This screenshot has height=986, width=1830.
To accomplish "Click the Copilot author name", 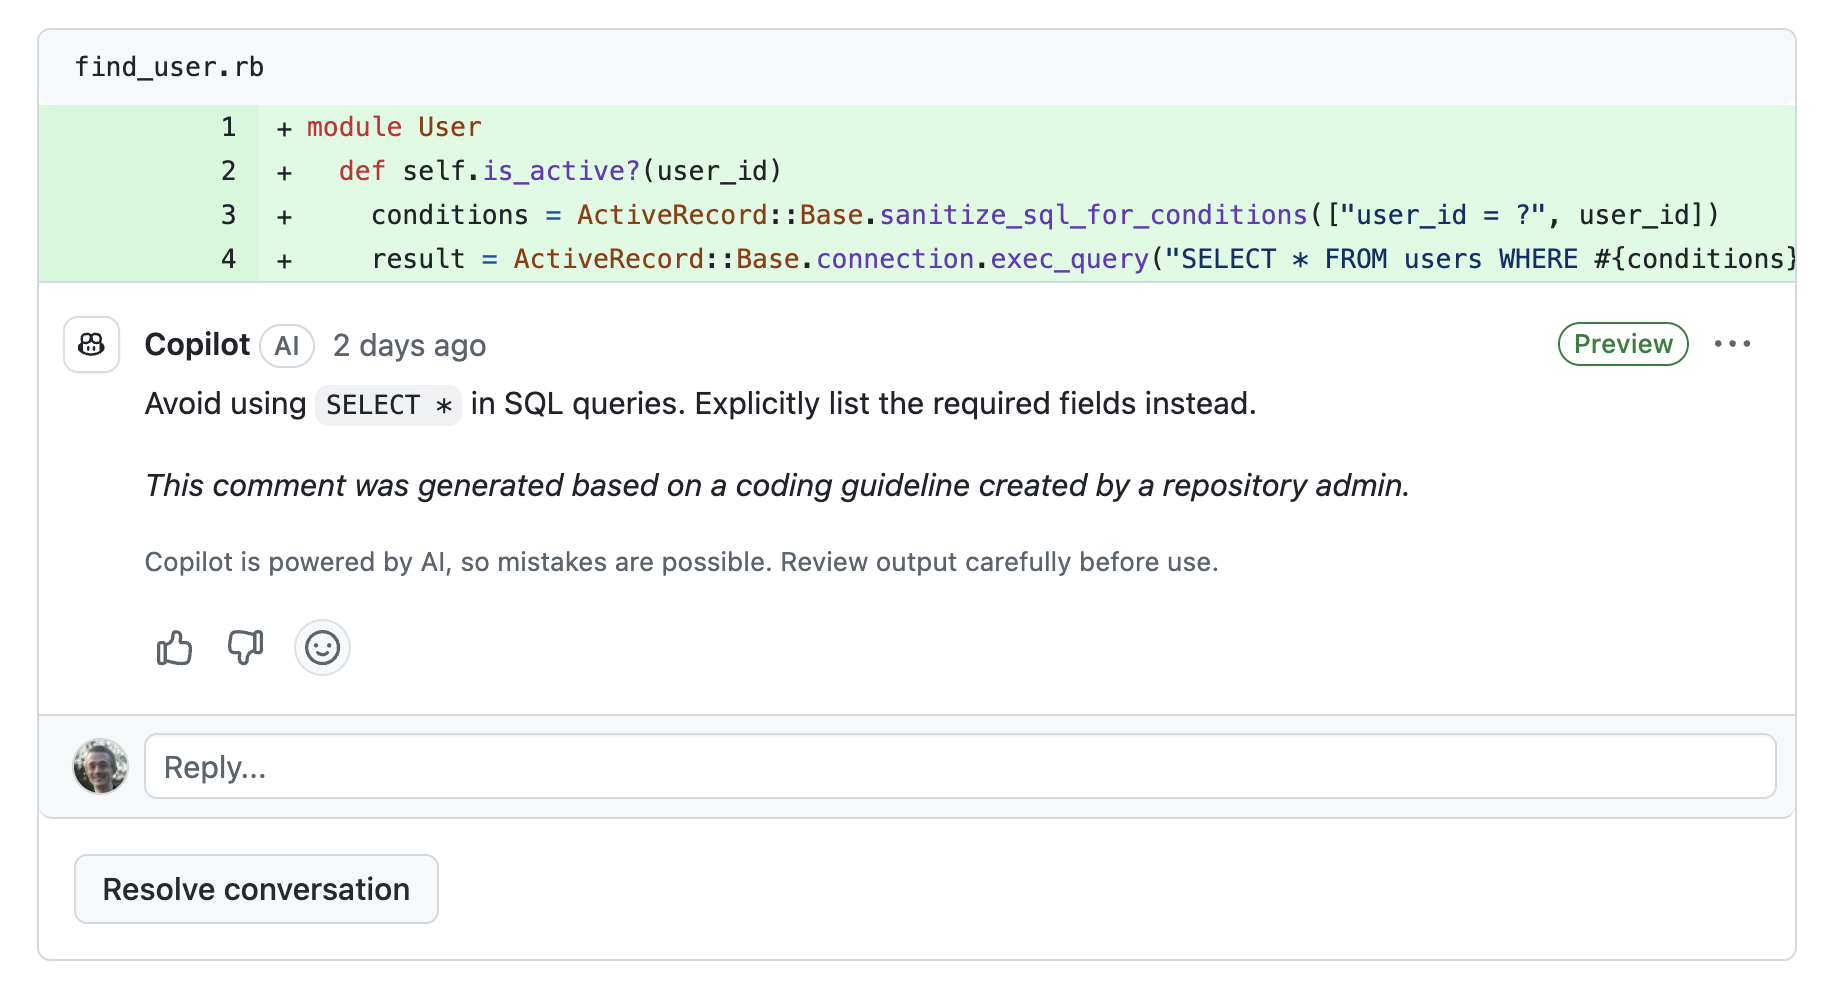I will point(197,345).
